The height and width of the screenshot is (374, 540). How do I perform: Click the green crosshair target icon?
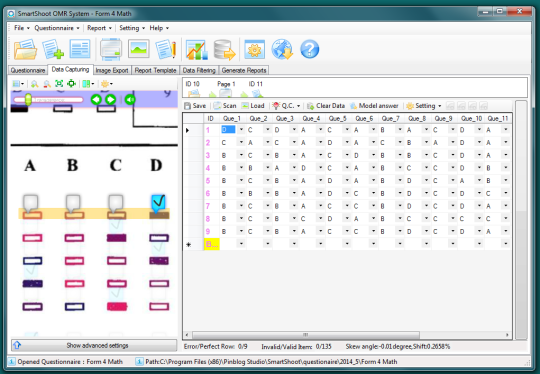coord(71,83)
